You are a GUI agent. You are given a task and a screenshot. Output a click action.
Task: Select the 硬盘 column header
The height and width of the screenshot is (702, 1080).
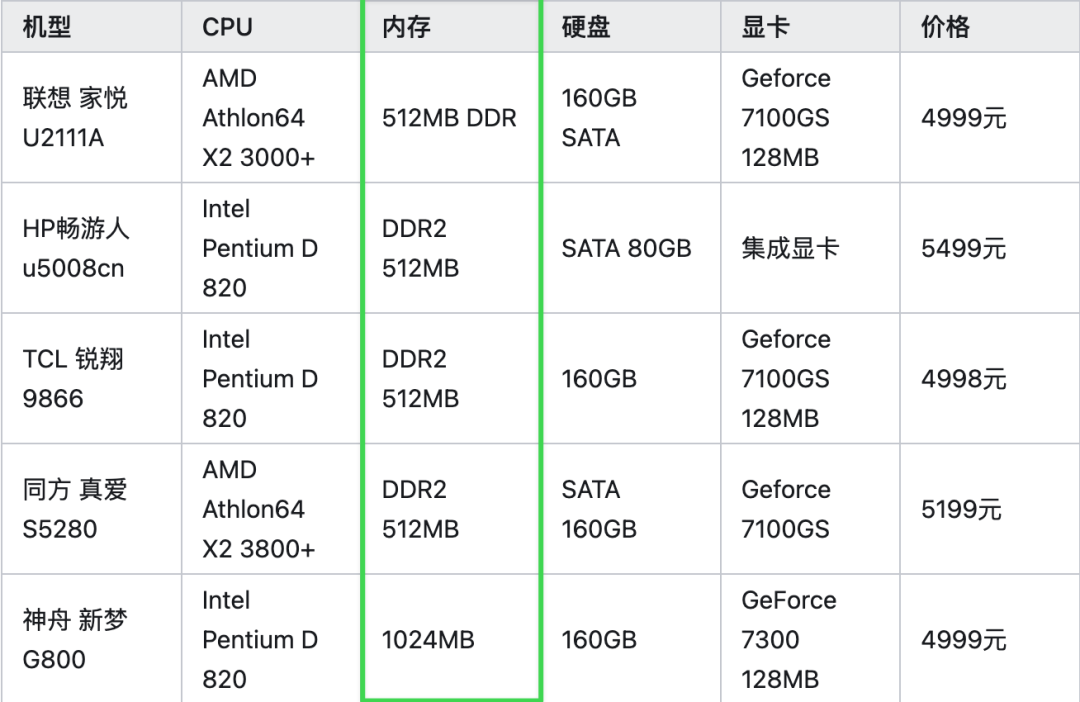tap(586, 27)
